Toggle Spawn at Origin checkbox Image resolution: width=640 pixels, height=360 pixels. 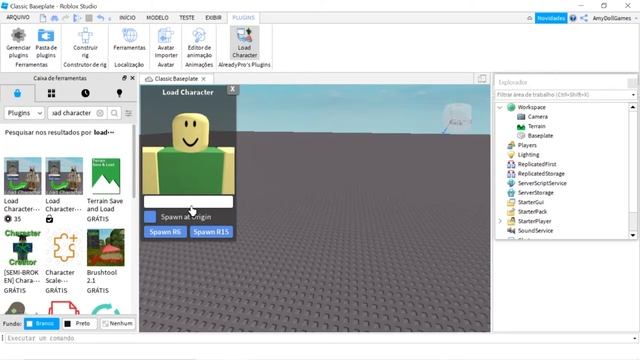150,217
